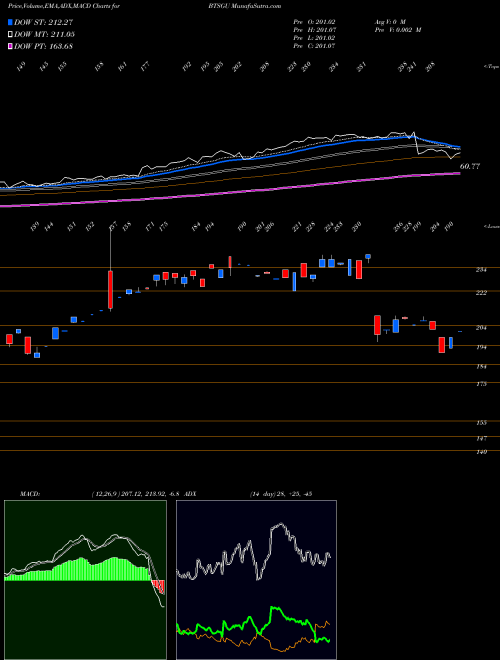Click the tall red candle with long wick

(x=110, y=290)
